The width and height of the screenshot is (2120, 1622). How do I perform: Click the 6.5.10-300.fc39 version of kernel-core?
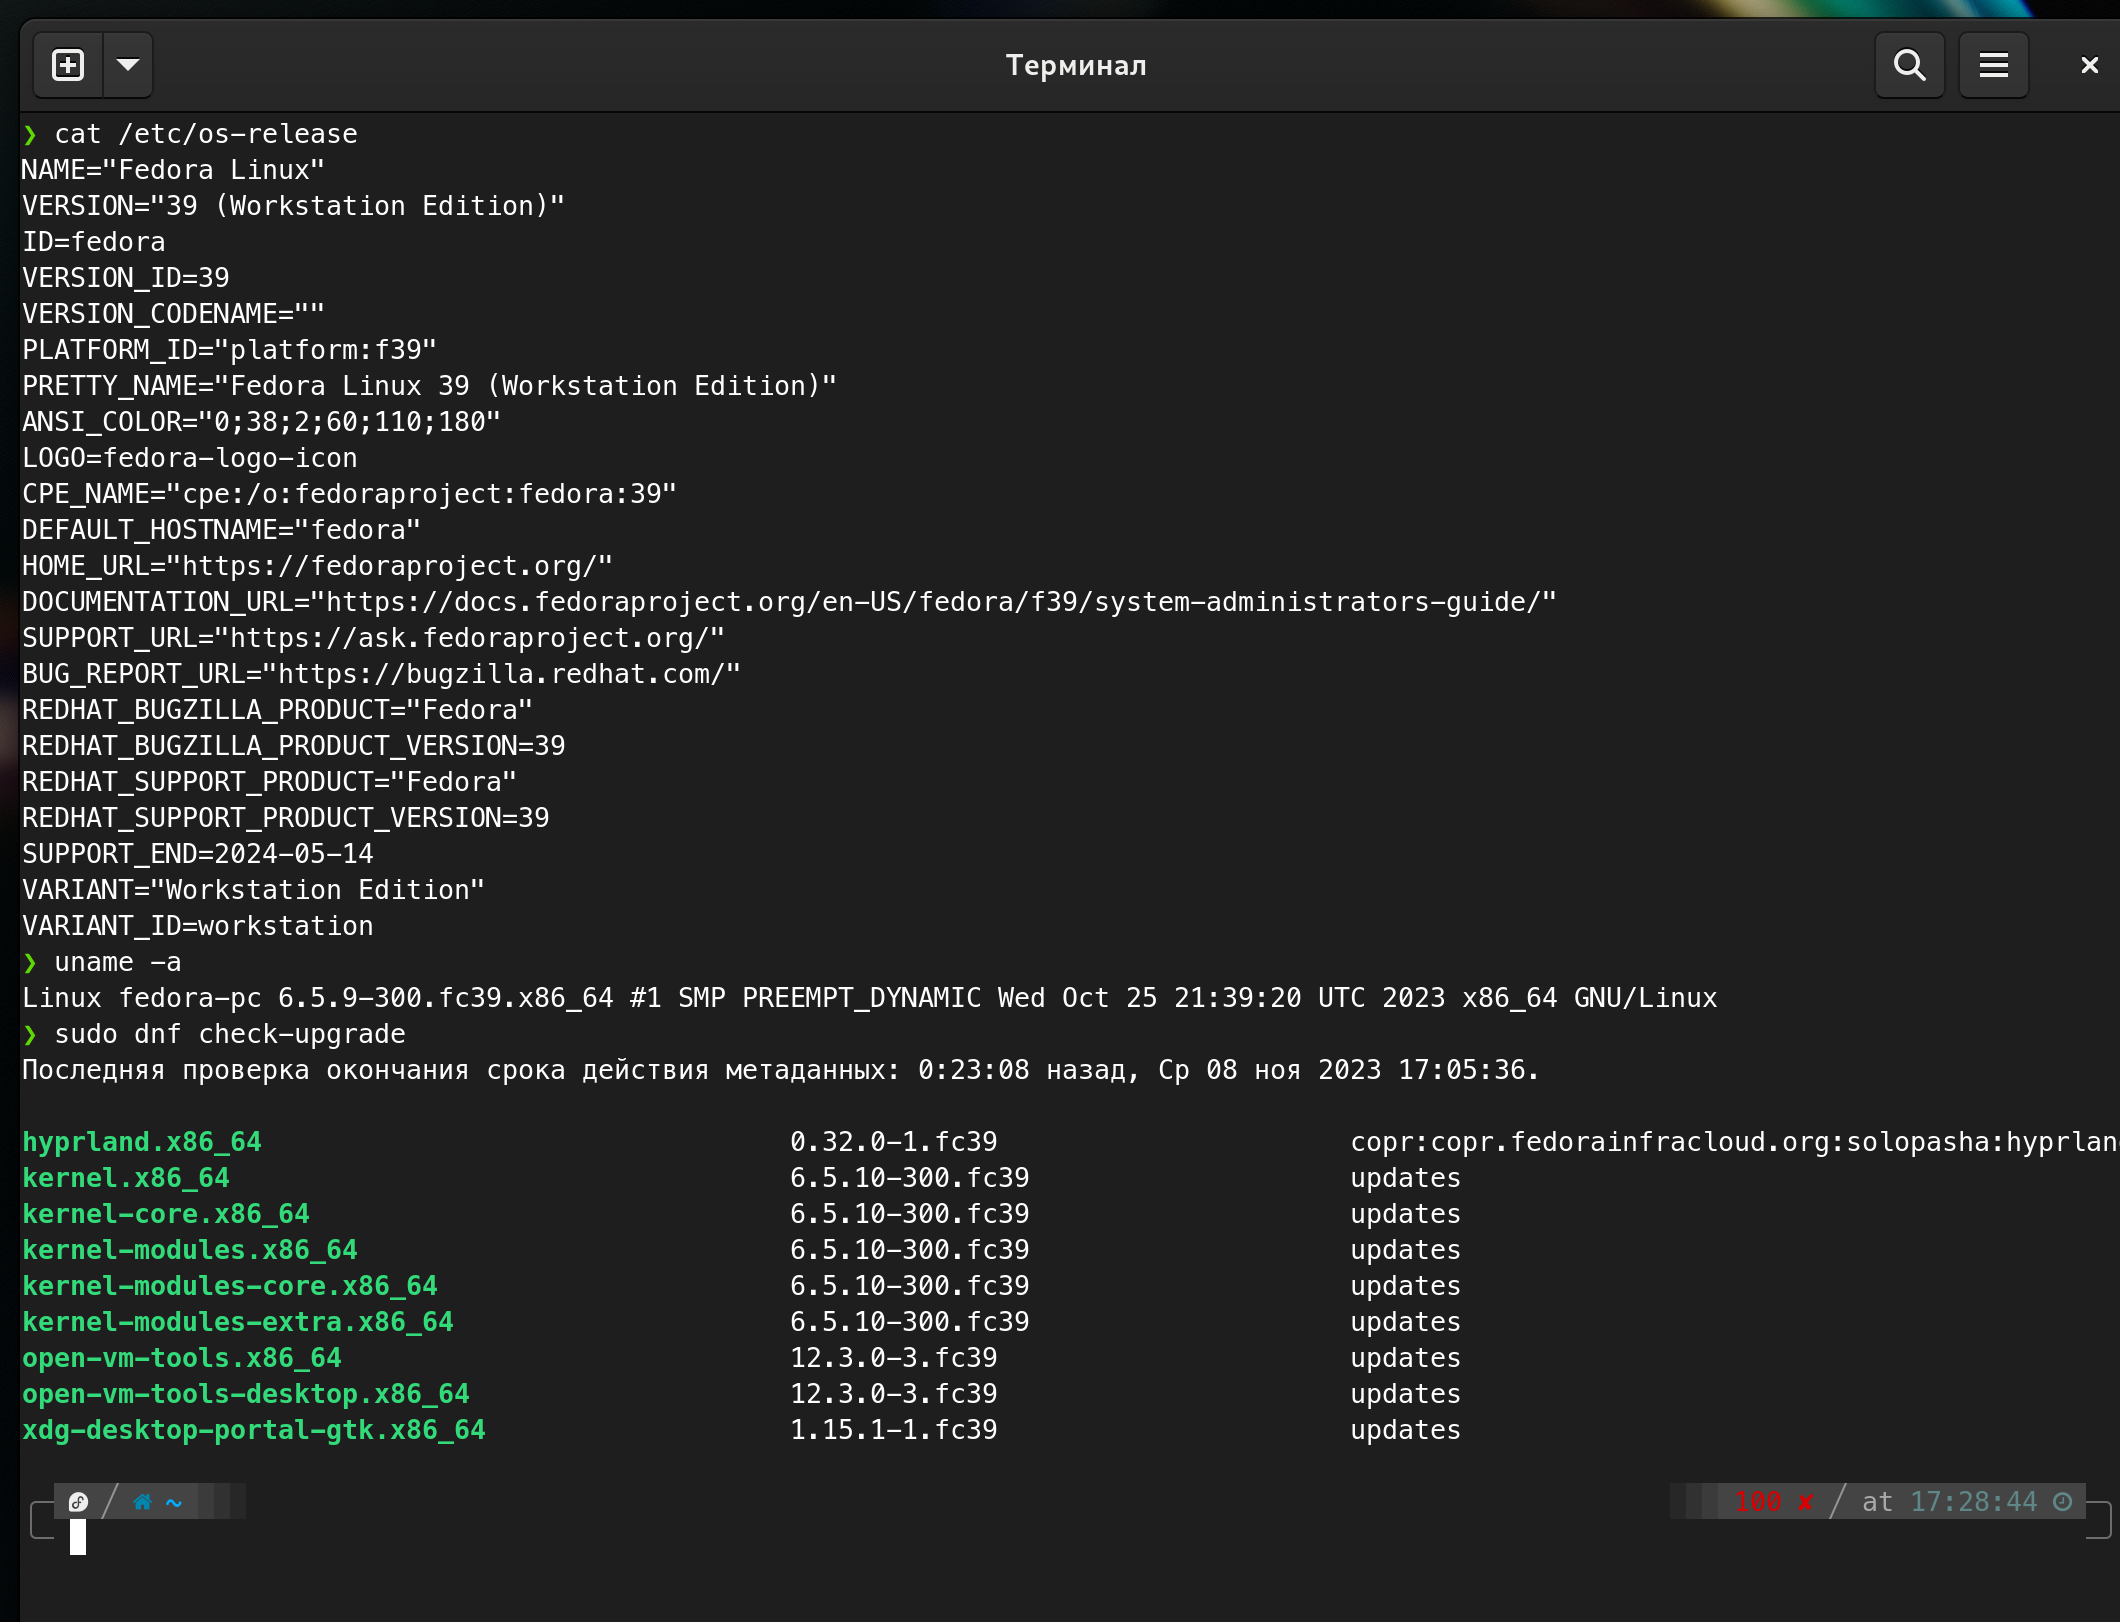(x=910, y=1214)
